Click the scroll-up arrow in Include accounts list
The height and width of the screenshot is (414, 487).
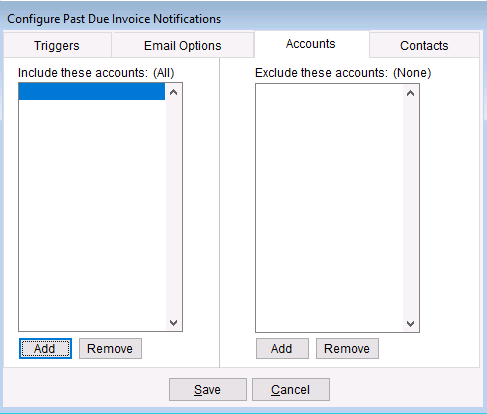(173, 92)
